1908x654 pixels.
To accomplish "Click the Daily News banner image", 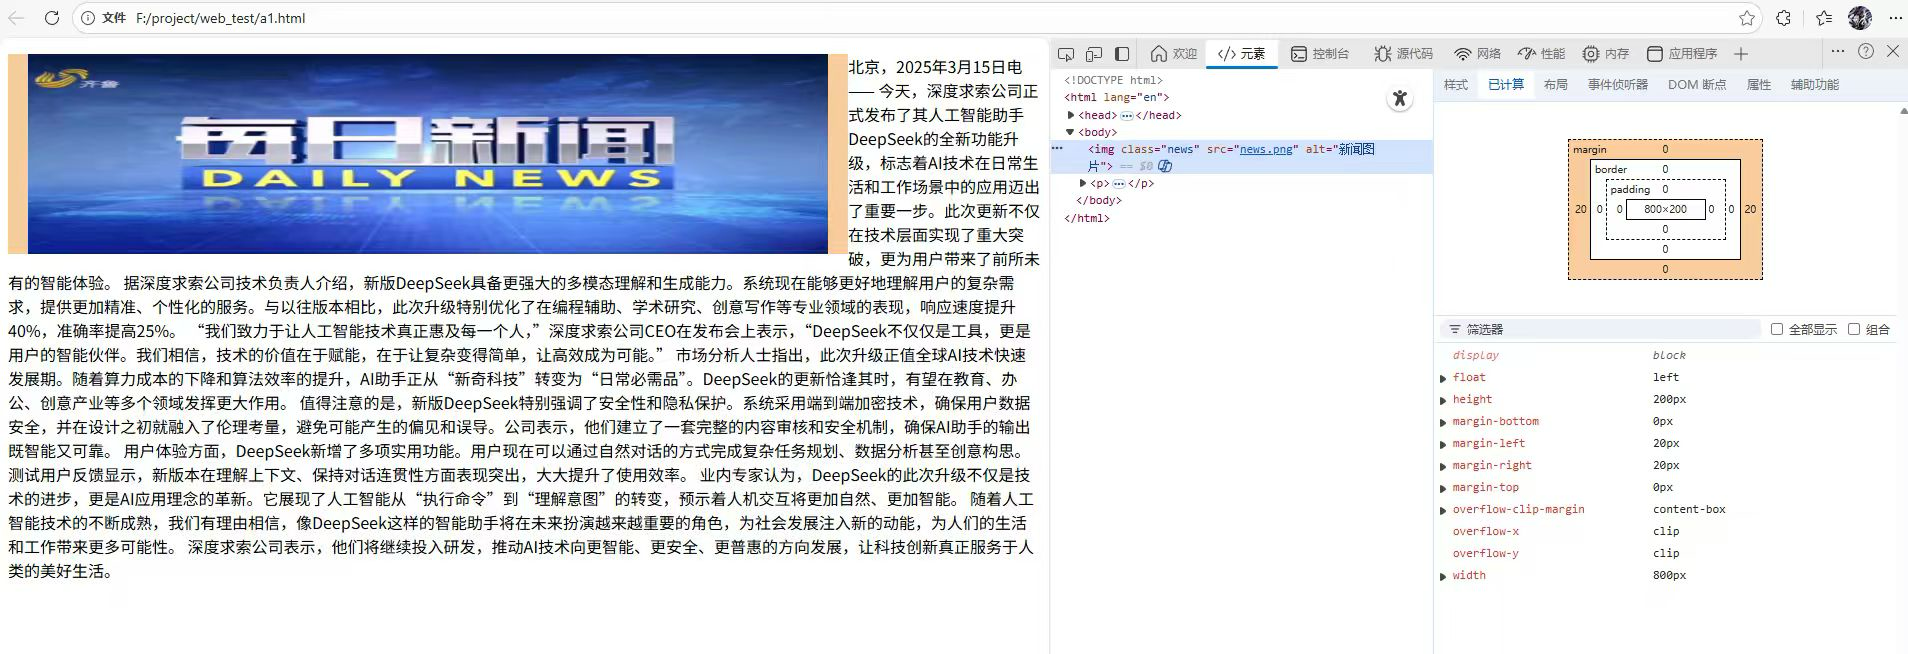I will tap(428, 154).
